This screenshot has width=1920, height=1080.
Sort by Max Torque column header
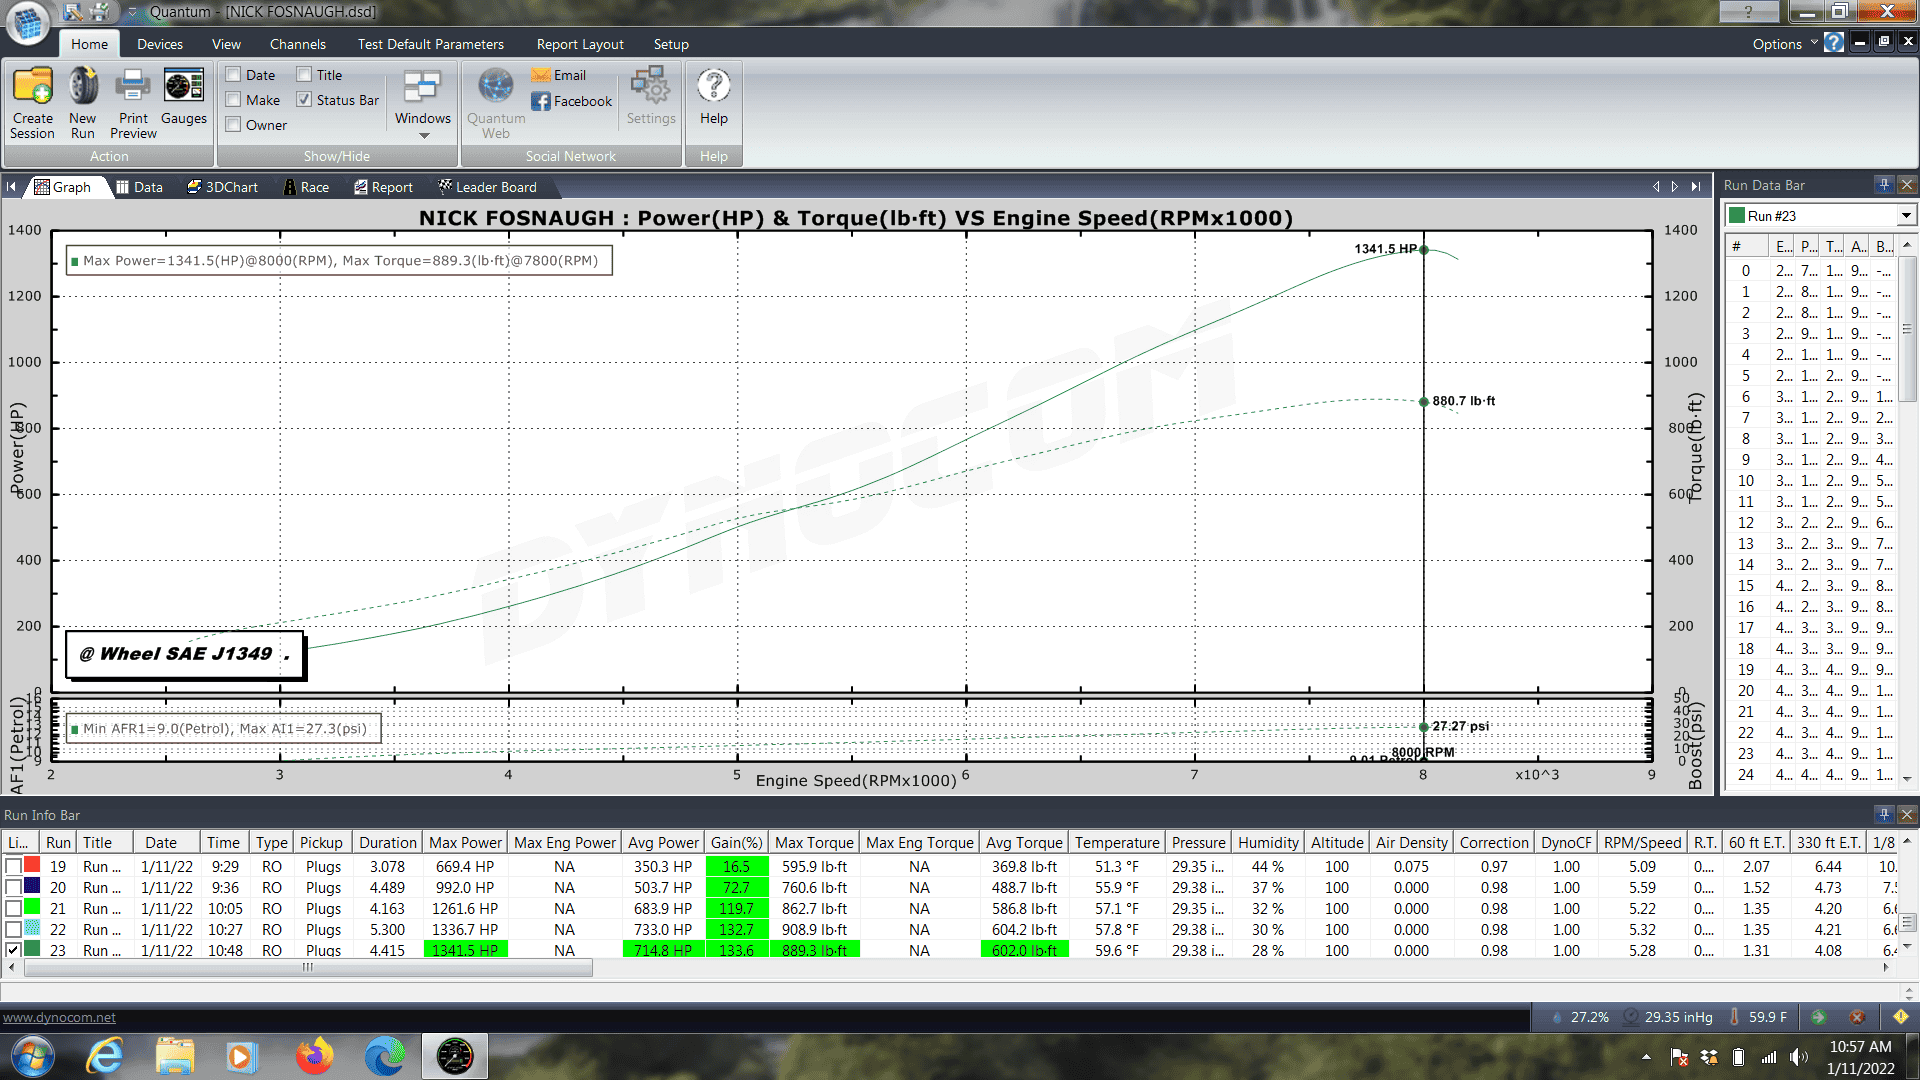tap(814, 843)
